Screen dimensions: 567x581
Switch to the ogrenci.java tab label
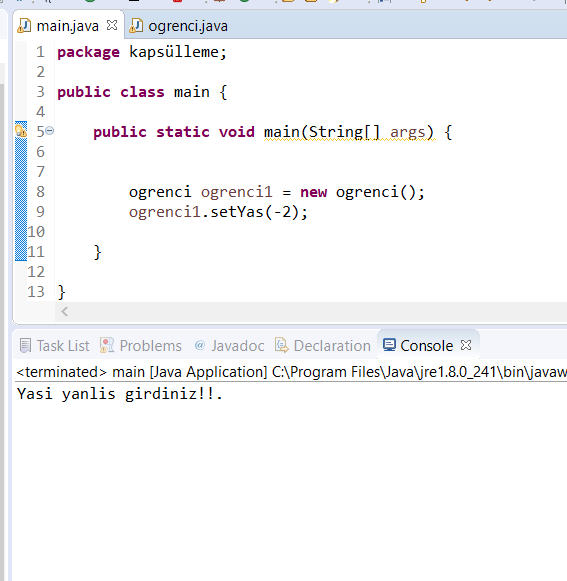[x=188, y=26]
